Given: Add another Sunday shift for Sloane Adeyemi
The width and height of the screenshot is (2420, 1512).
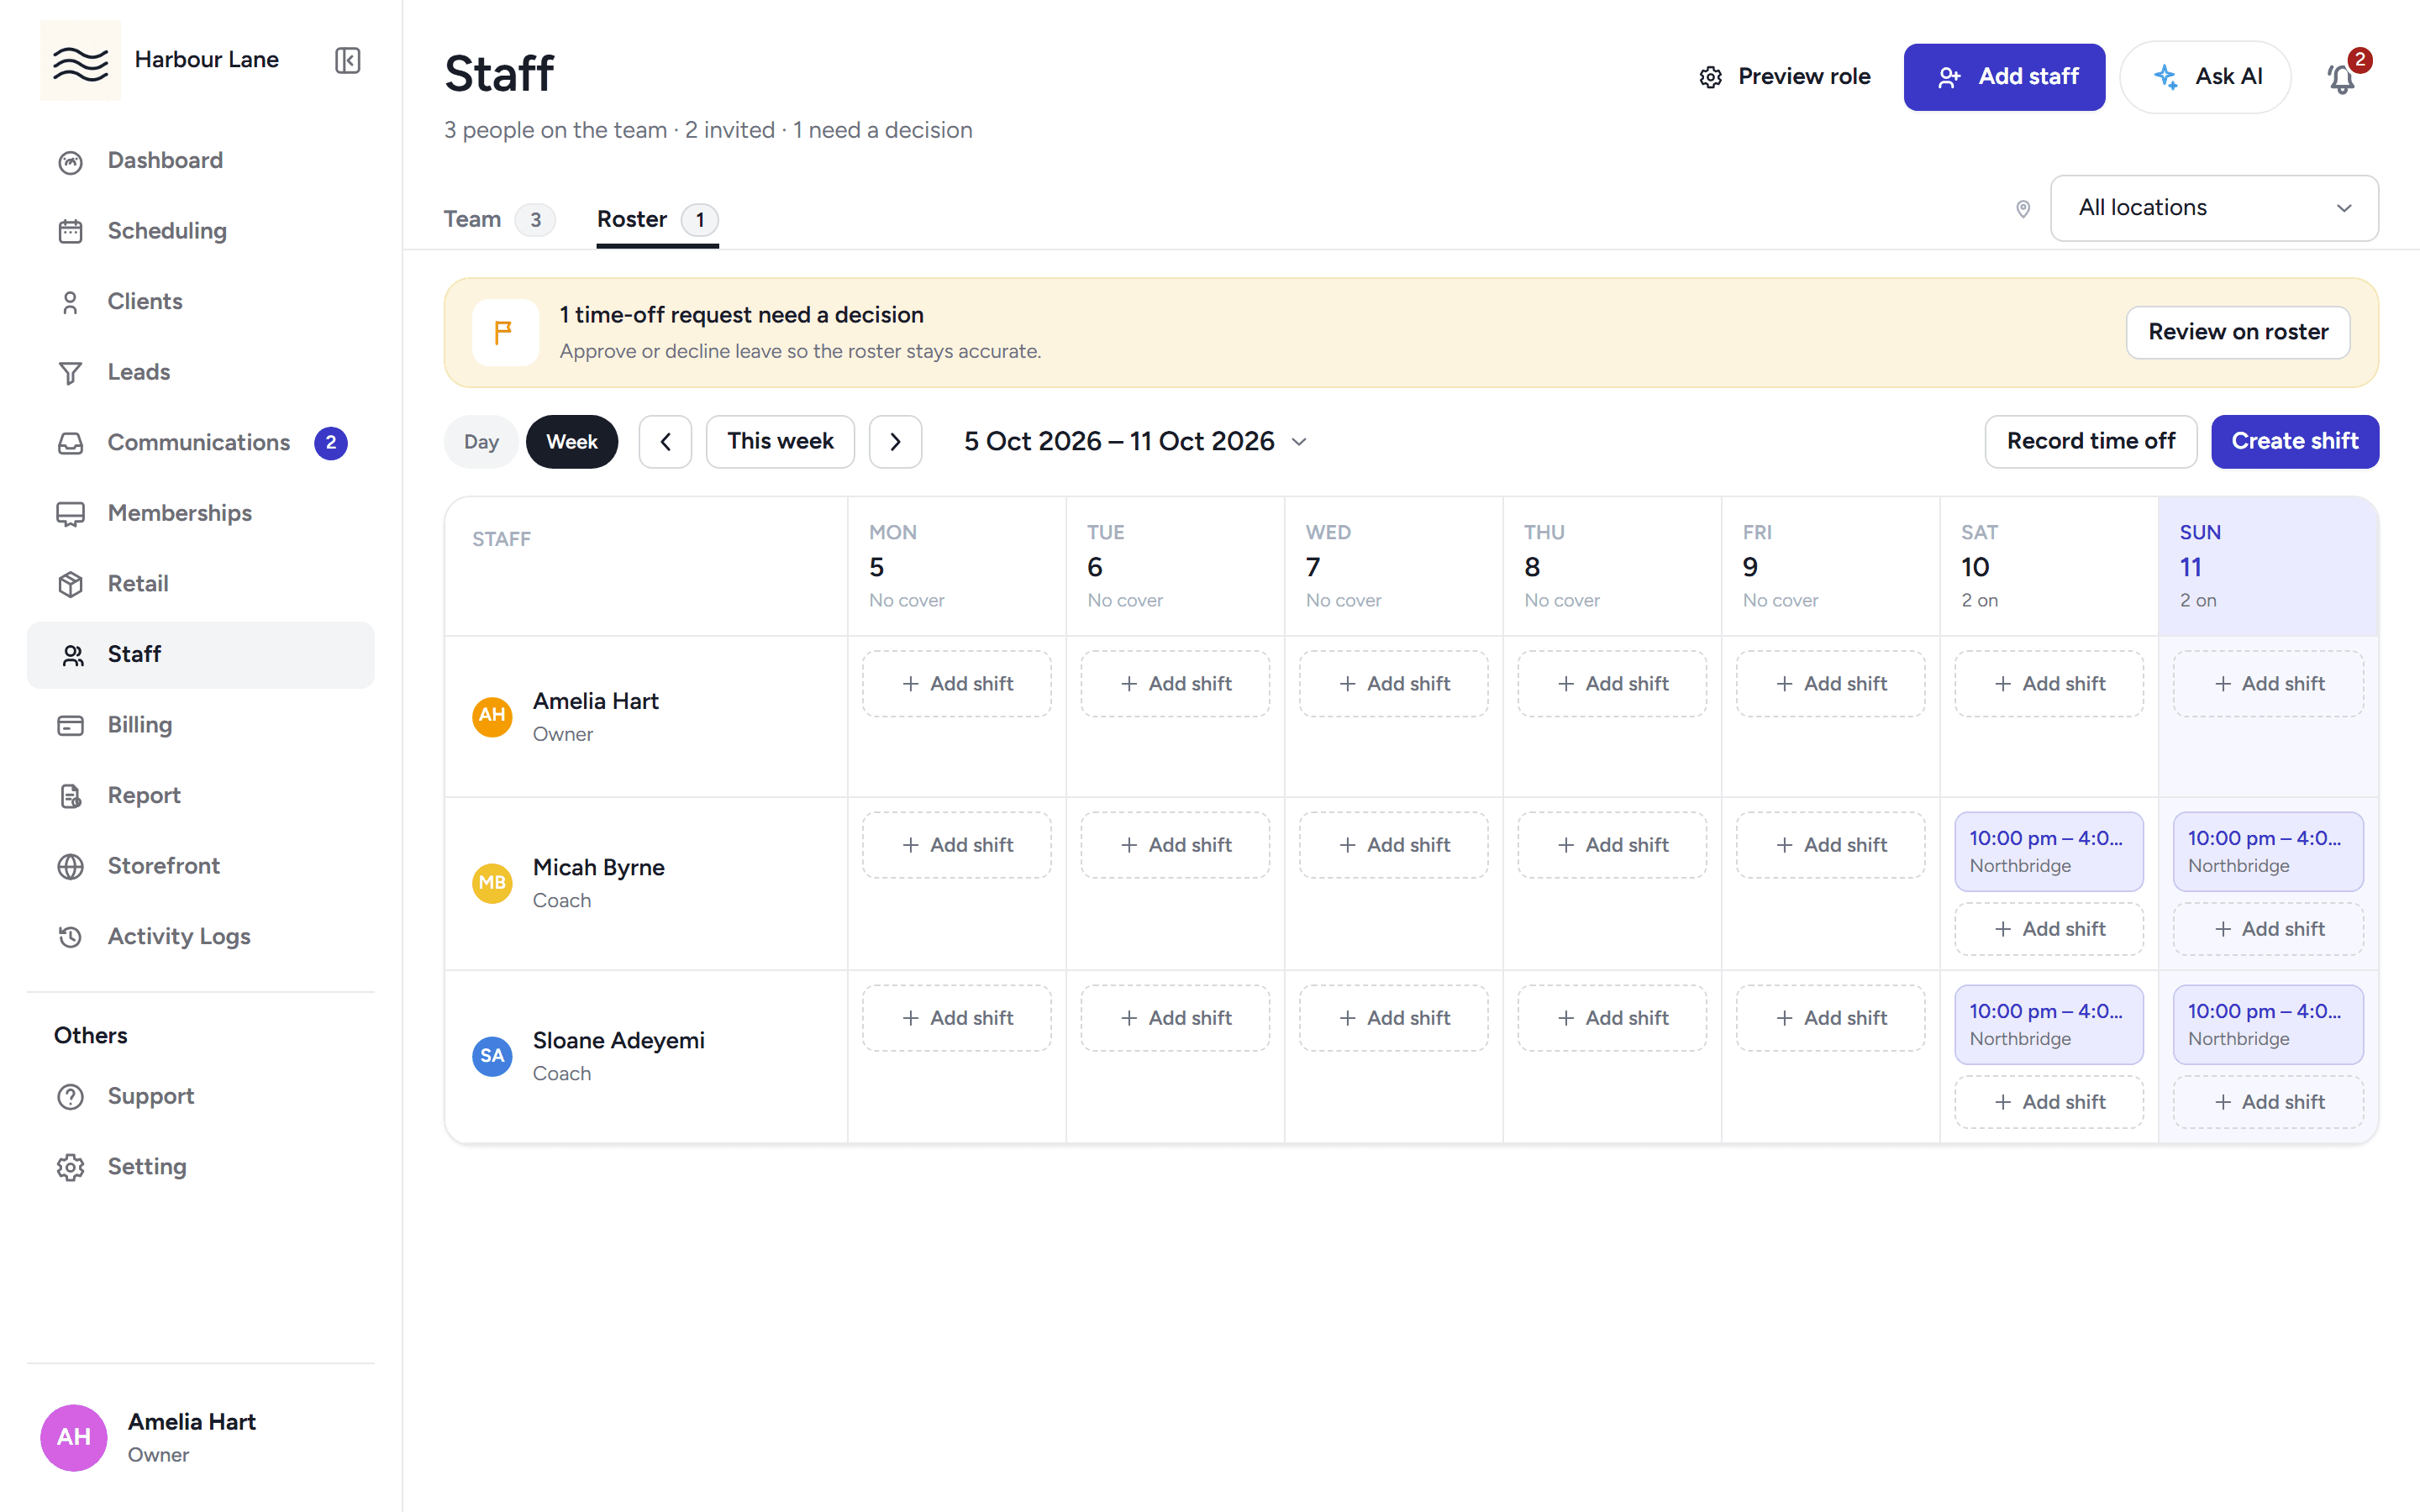Looking at the screenshot, I should tap(2268, 1102).
